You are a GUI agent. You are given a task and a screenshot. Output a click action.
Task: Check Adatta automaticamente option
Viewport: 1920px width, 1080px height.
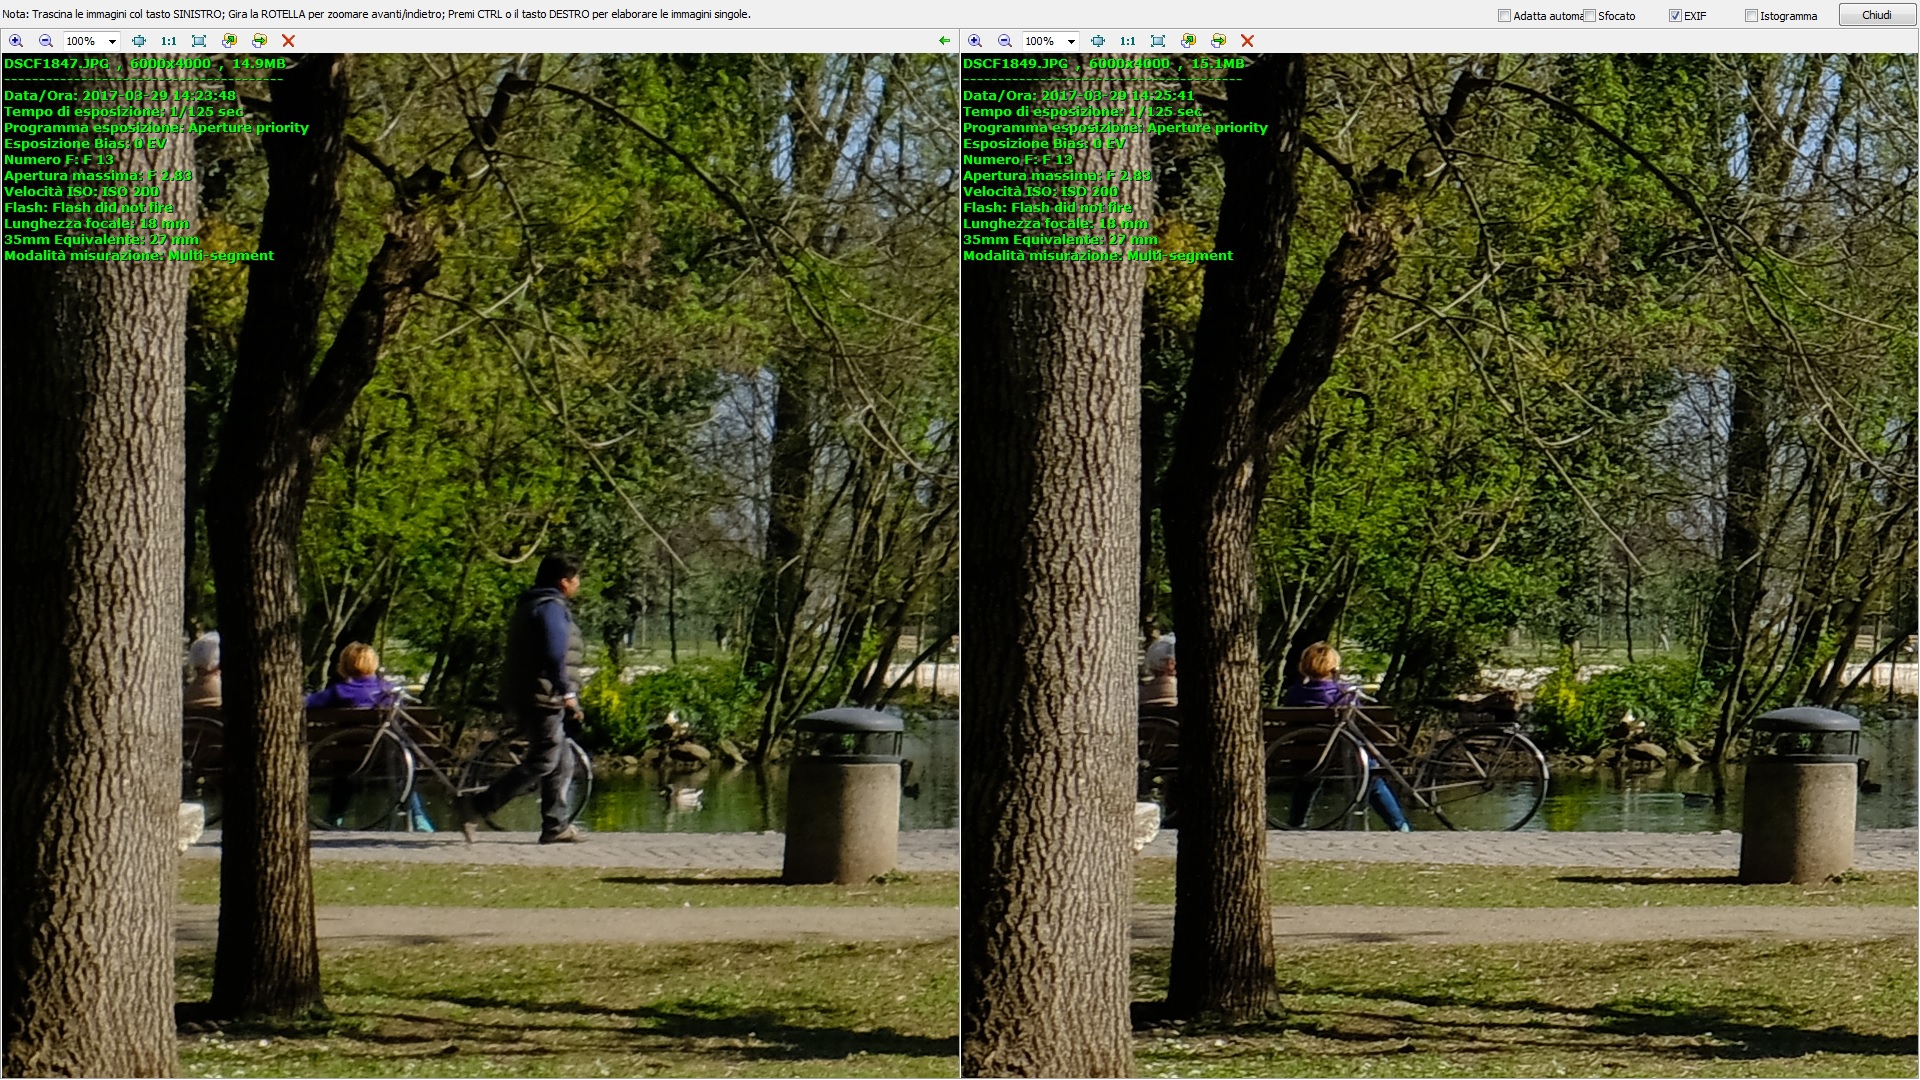pyautogui.click(x=1503, y=15)
